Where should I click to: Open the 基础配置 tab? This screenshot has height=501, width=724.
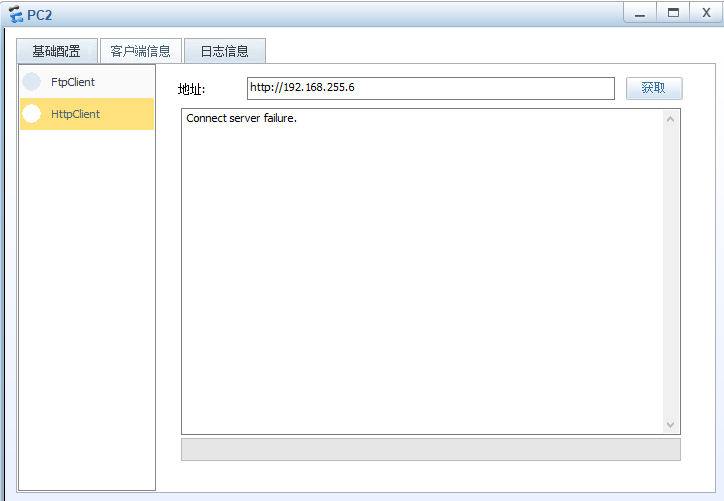[57, 51]
